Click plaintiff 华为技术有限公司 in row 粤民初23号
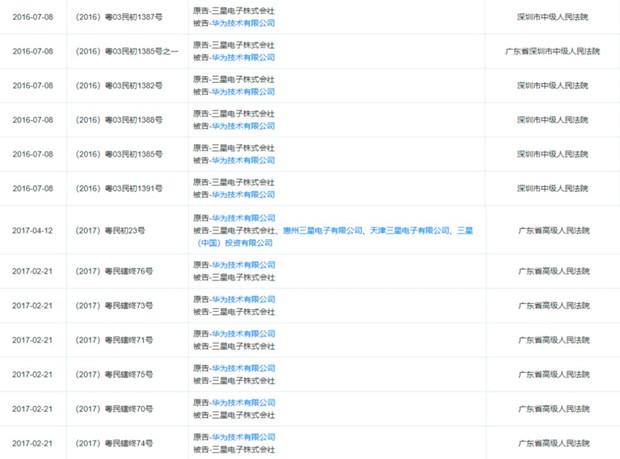 coord(243,218)
